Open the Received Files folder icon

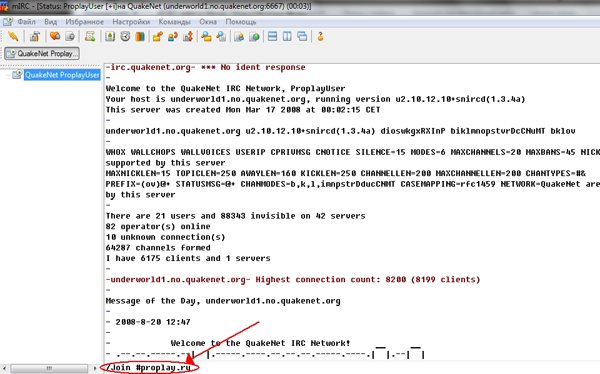pos(206,36)
